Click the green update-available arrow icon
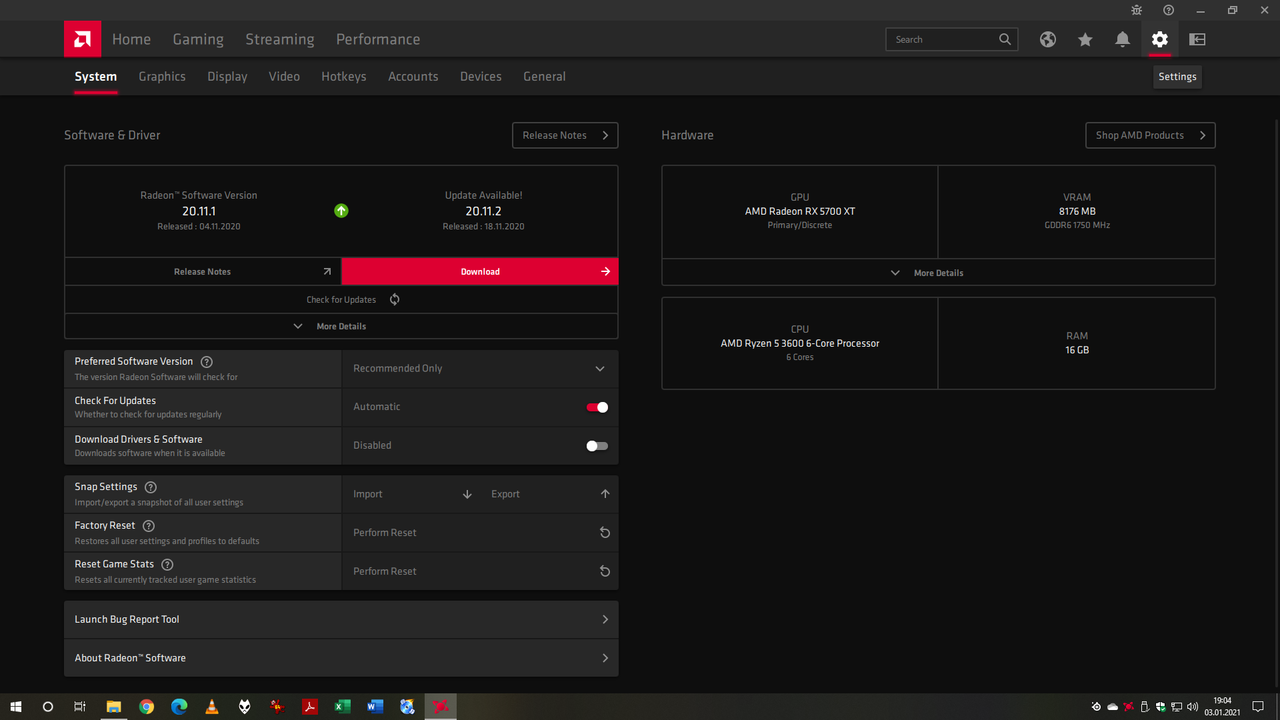Screen dimensions: 1280x720 [341, 211]
